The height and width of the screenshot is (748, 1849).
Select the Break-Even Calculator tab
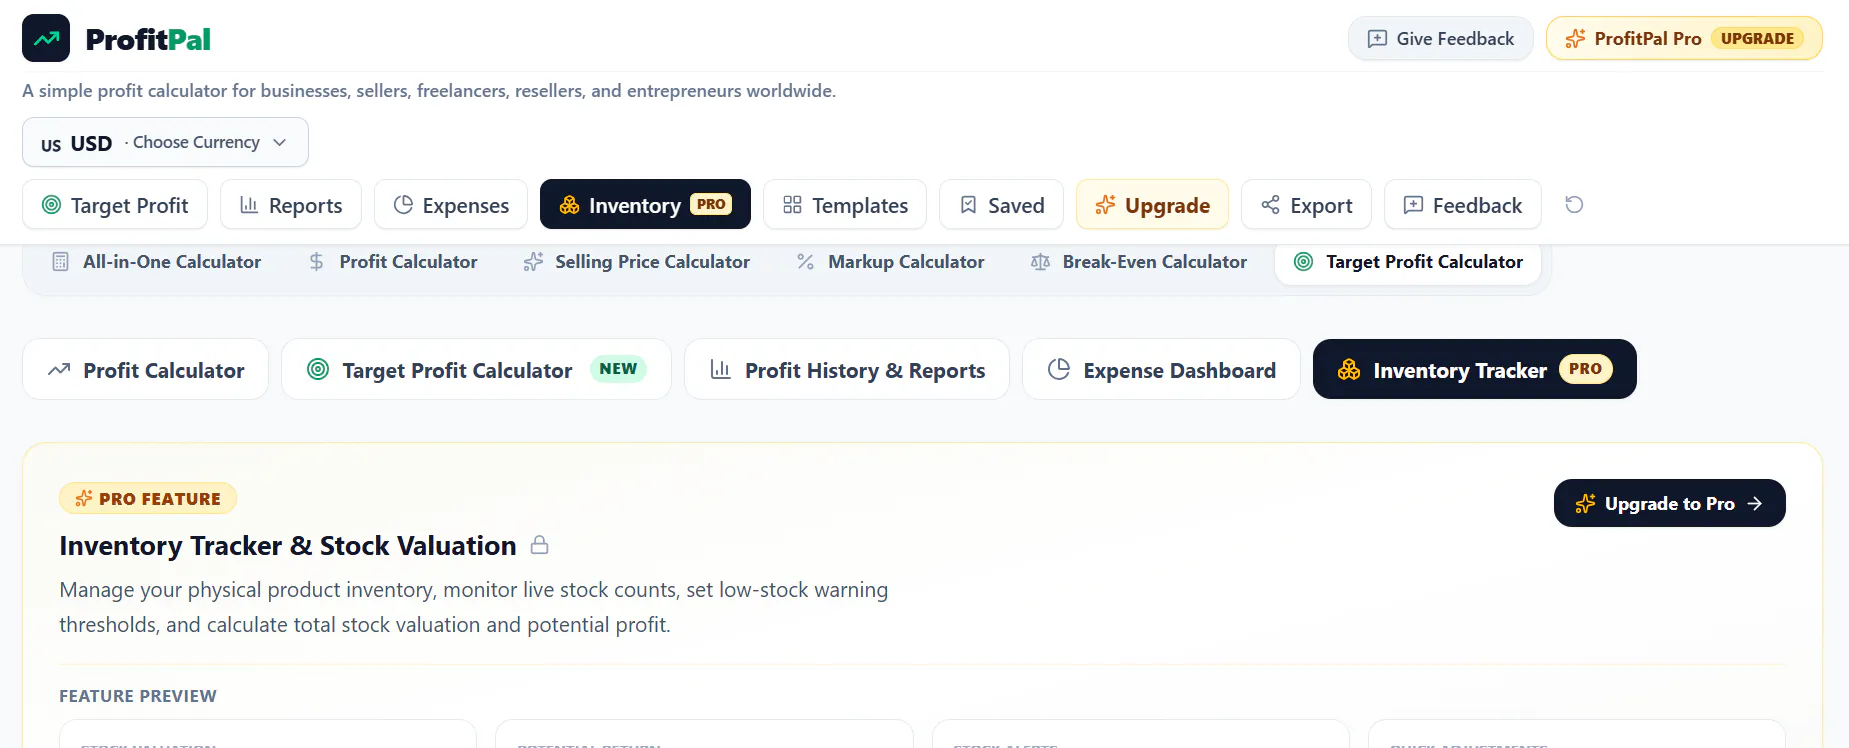[x=1138, y=262]
